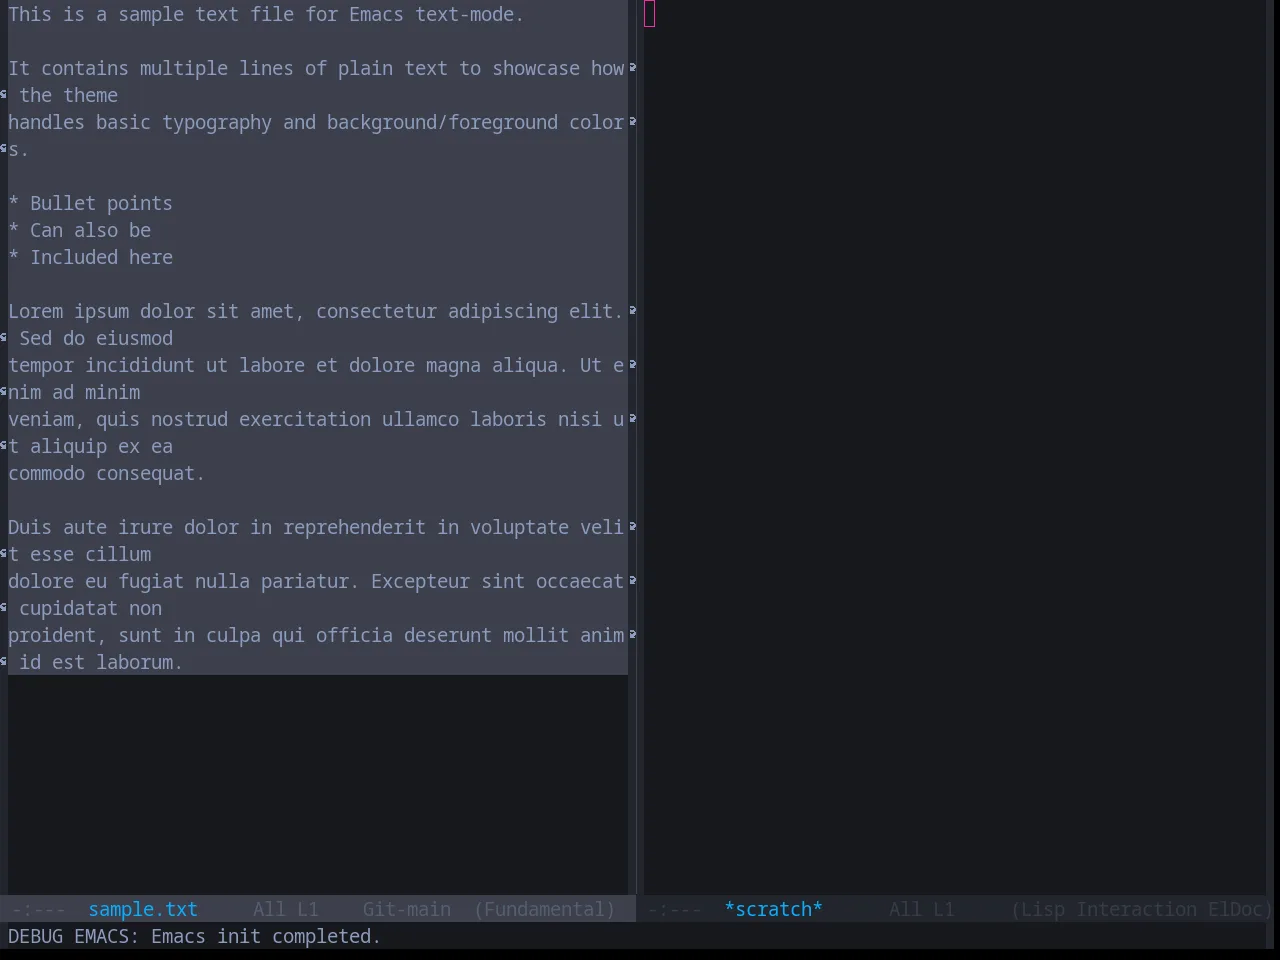The width and height of the screenshot is (1280, 960).
Task: Click the line starting 'Duis aute irure dolor'
Action: tap(316, 527)
